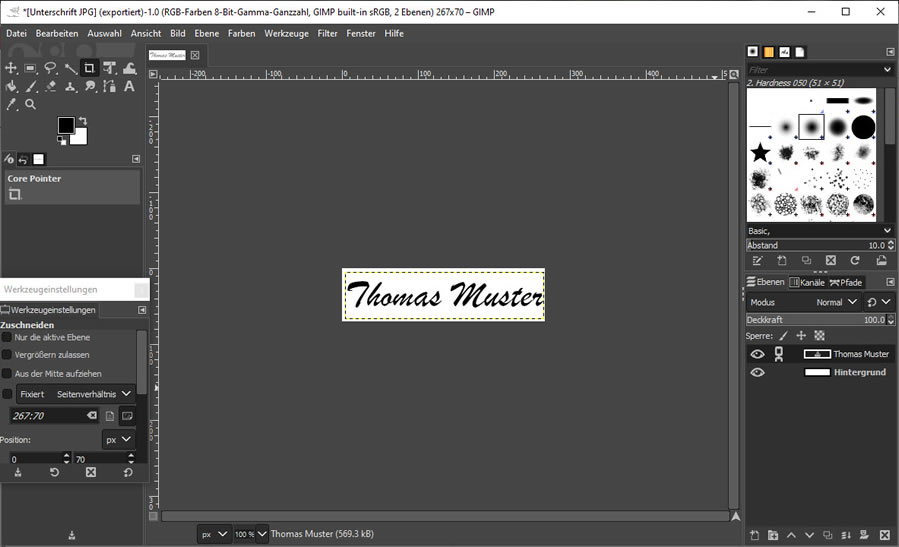The width and height of the screenshot is (899, 547).
Task: Open the layer mode group switcher dropdown
Action: pyautogui.click(x=878, y=302)
